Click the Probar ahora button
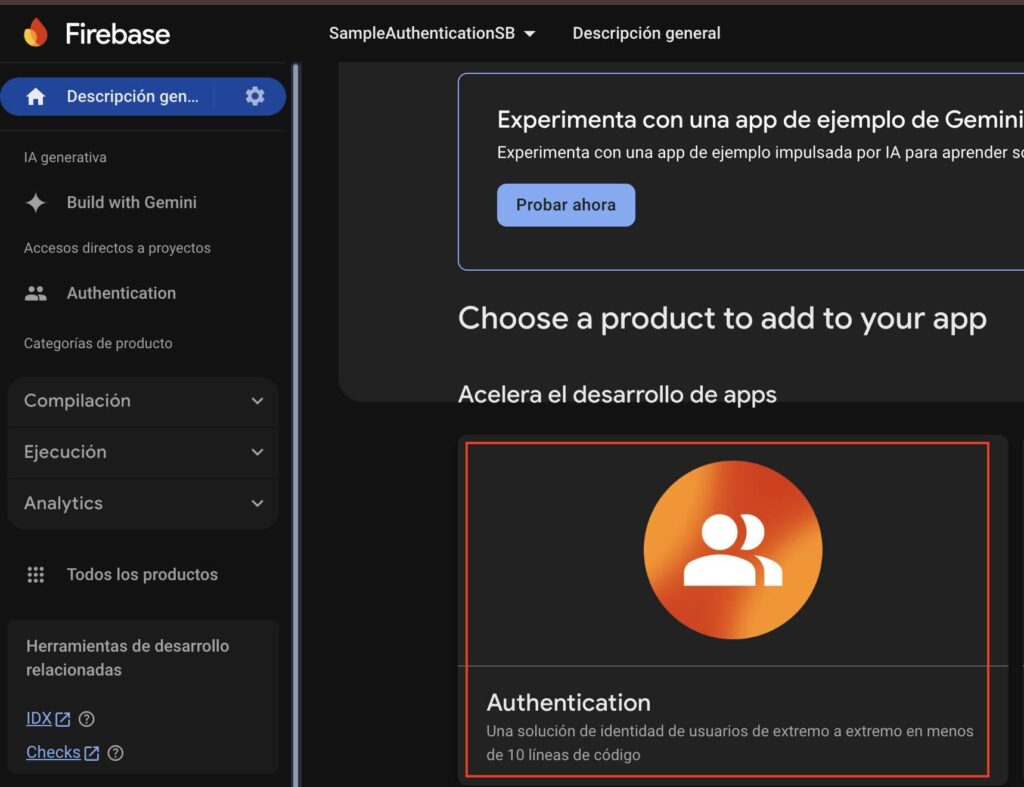This screenshot has width=1024, height=787. (566, 205)
